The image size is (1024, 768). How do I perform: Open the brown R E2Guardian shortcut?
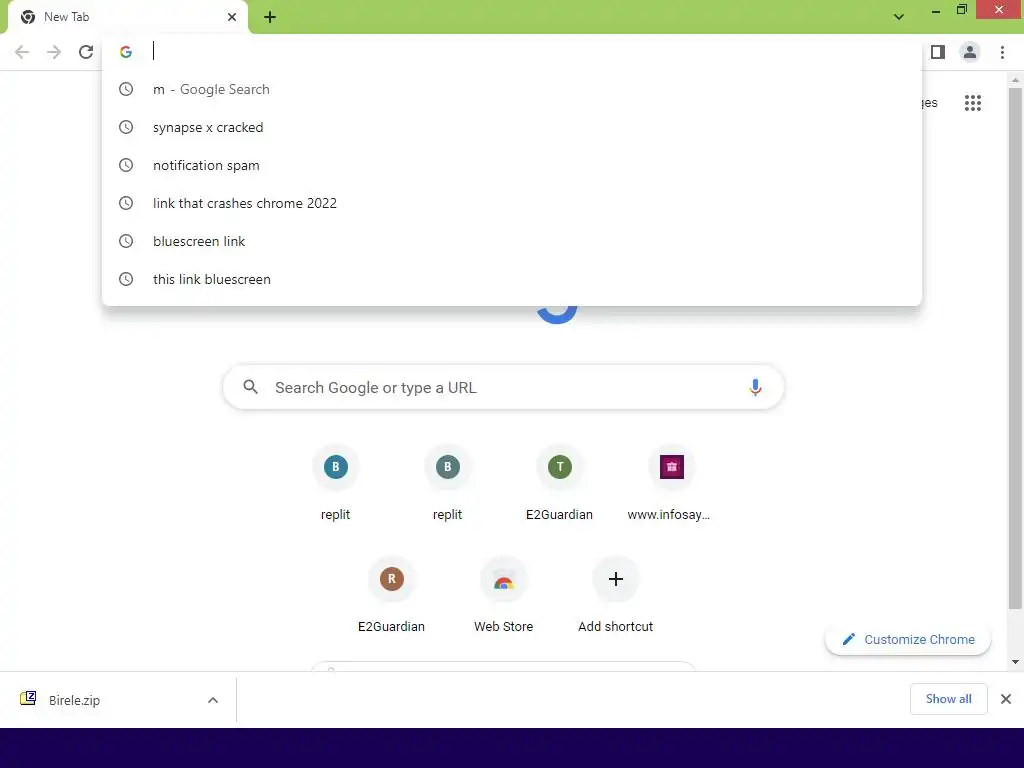point(391,595)
